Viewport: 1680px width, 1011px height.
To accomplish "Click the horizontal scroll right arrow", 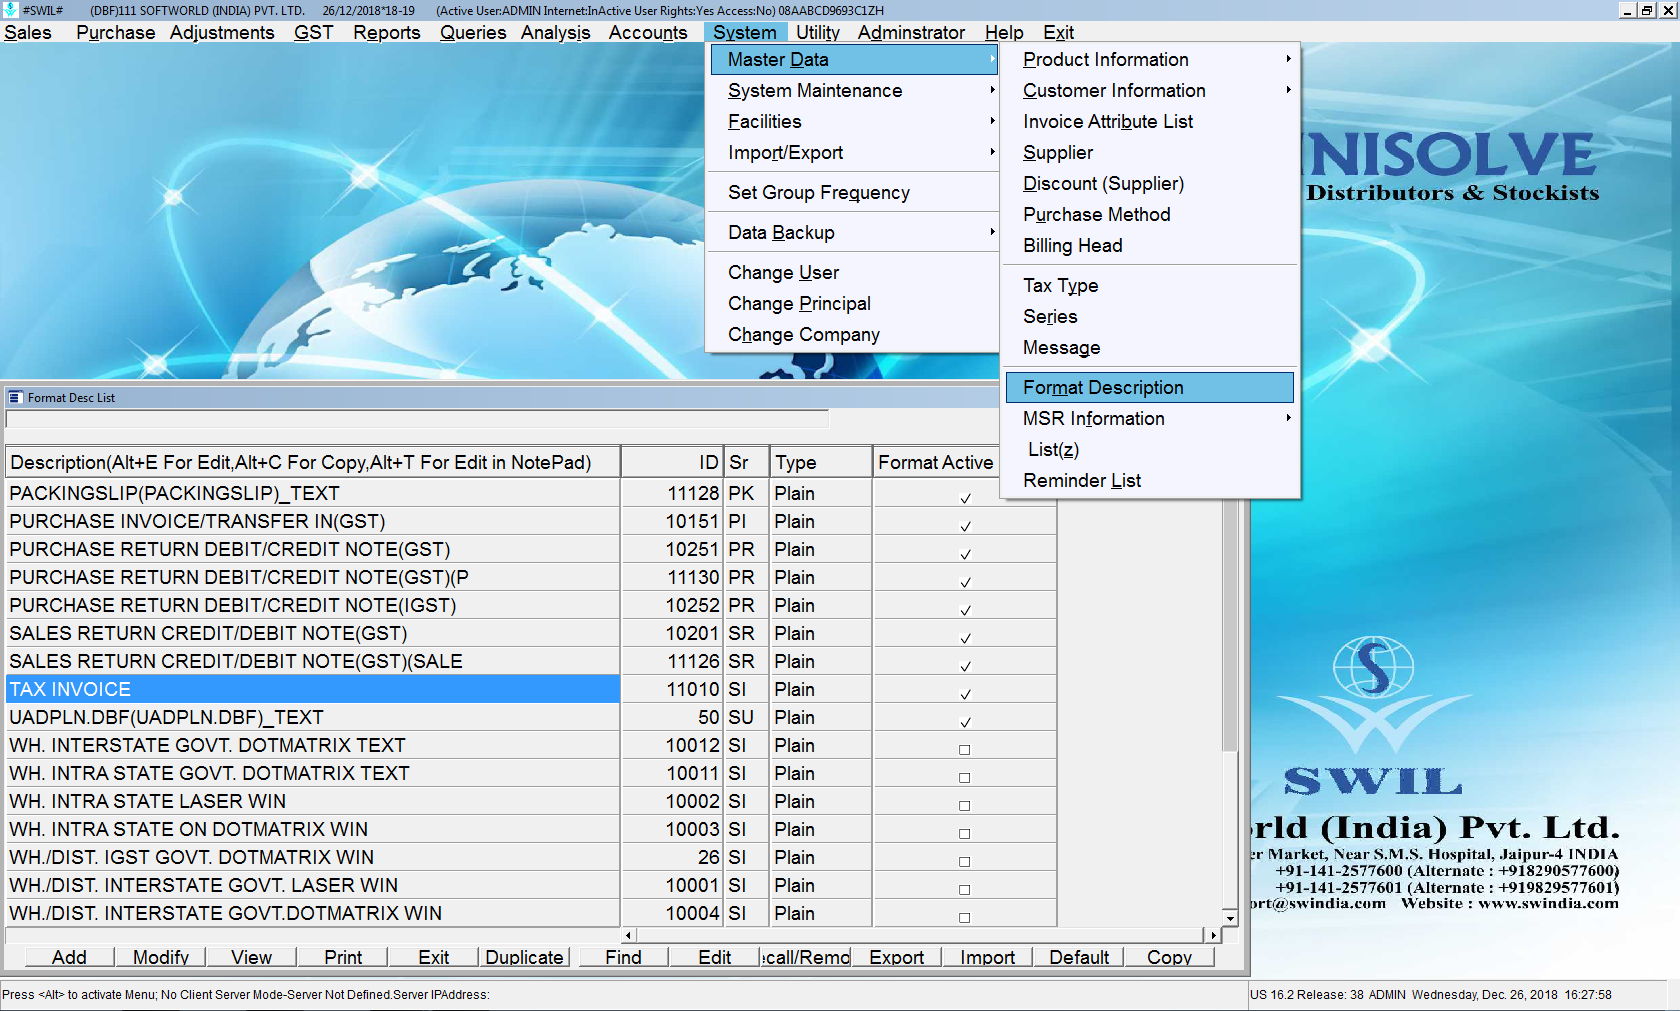I will pyautogui.click(x=1213, y=935).
